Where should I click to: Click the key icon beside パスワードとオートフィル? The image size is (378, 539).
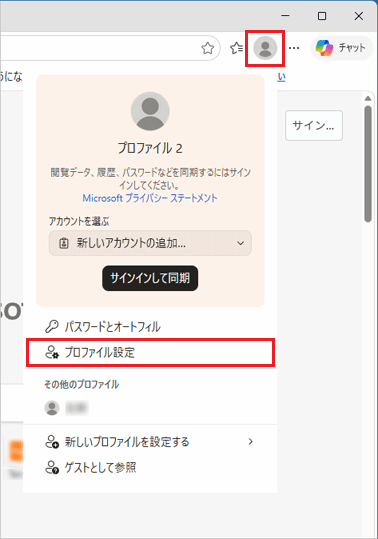pos(52,327)
